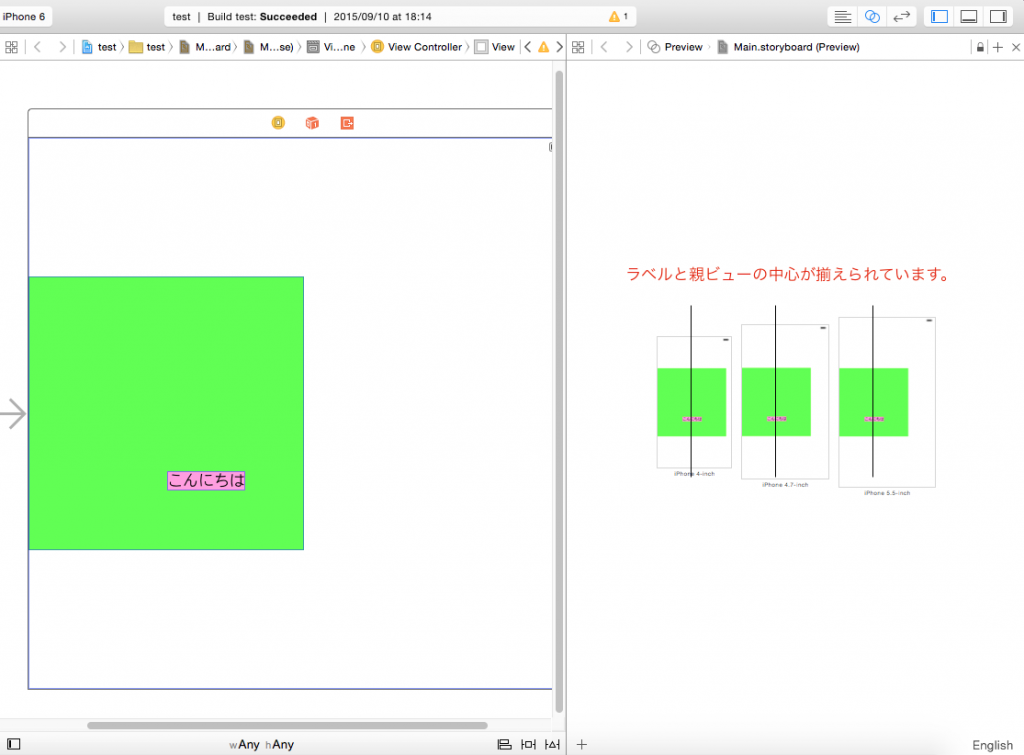Viewport: 1024px width, 755px height.
Task: Select View Controller in the jump bar
Action: 417,47
